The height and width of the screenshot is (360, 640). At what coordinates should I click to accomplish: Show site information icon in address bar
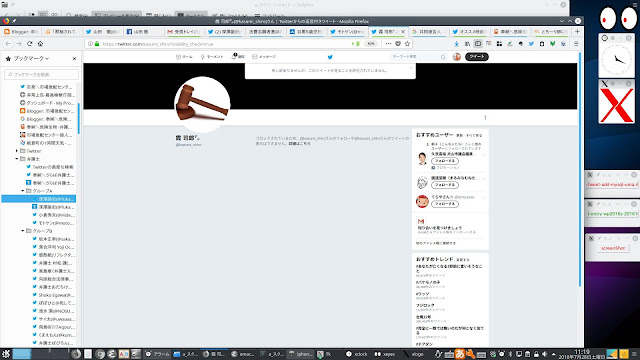(90, 44)
